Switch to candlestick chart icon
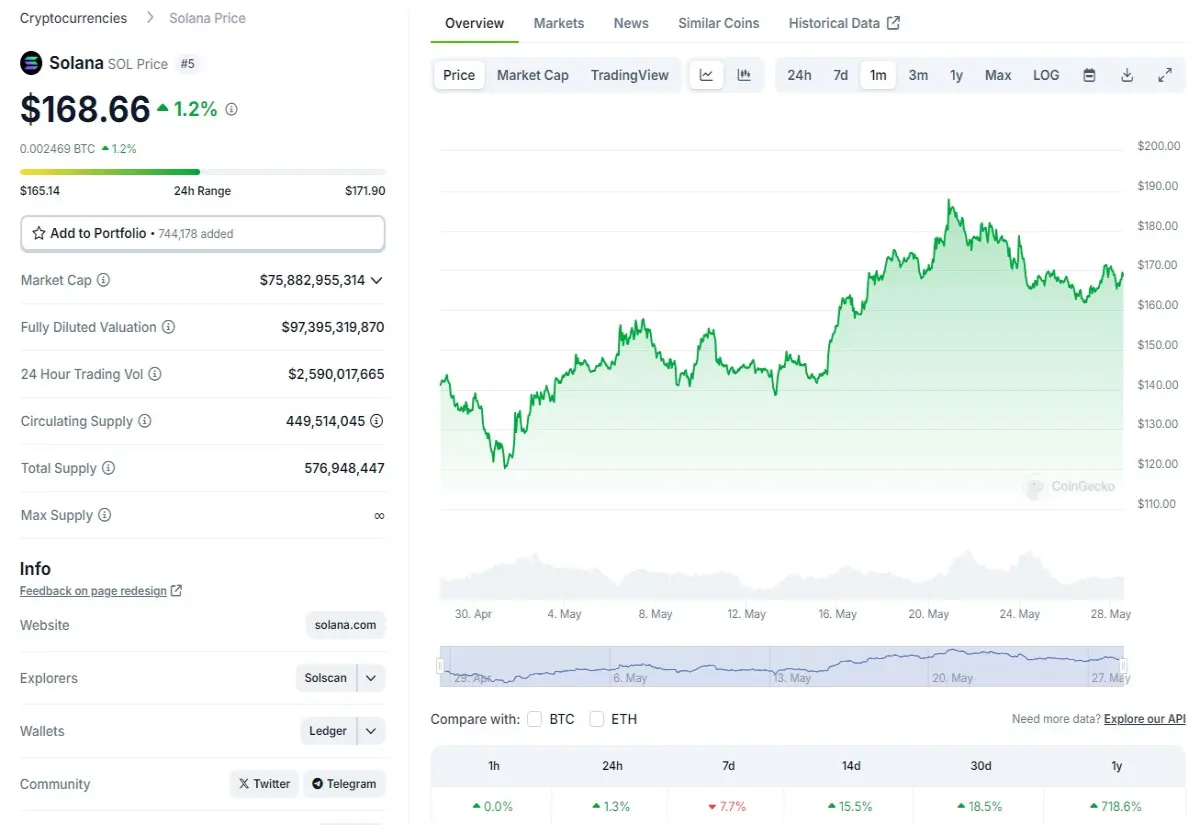 point(744,75)
